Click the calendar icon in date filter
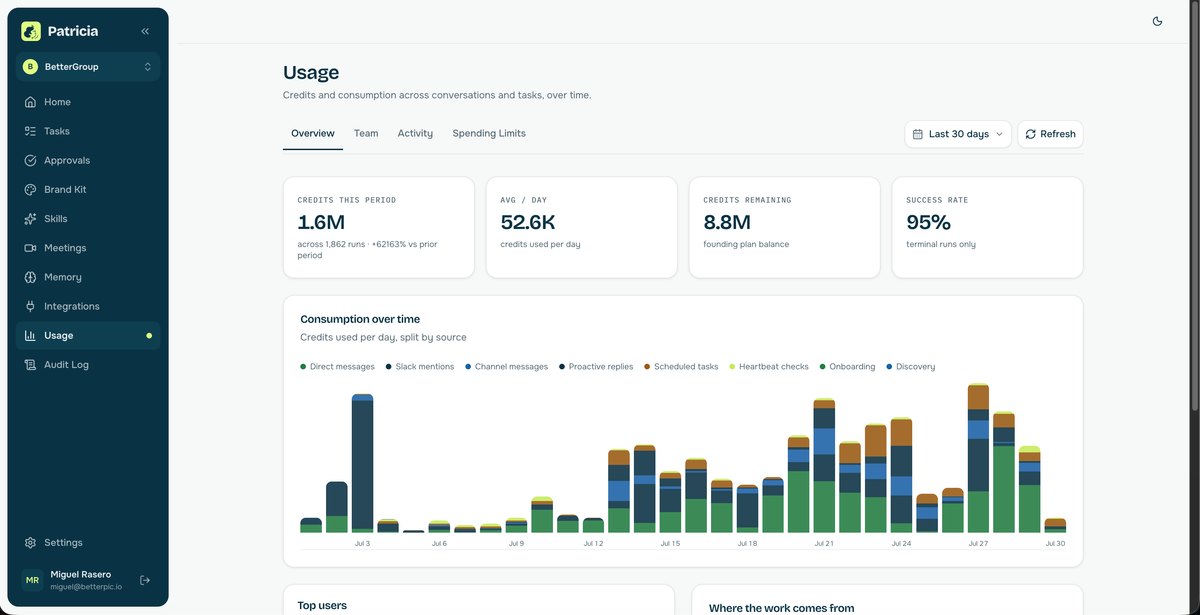The width and height of the screenshot is (1200, 615). 918,134
